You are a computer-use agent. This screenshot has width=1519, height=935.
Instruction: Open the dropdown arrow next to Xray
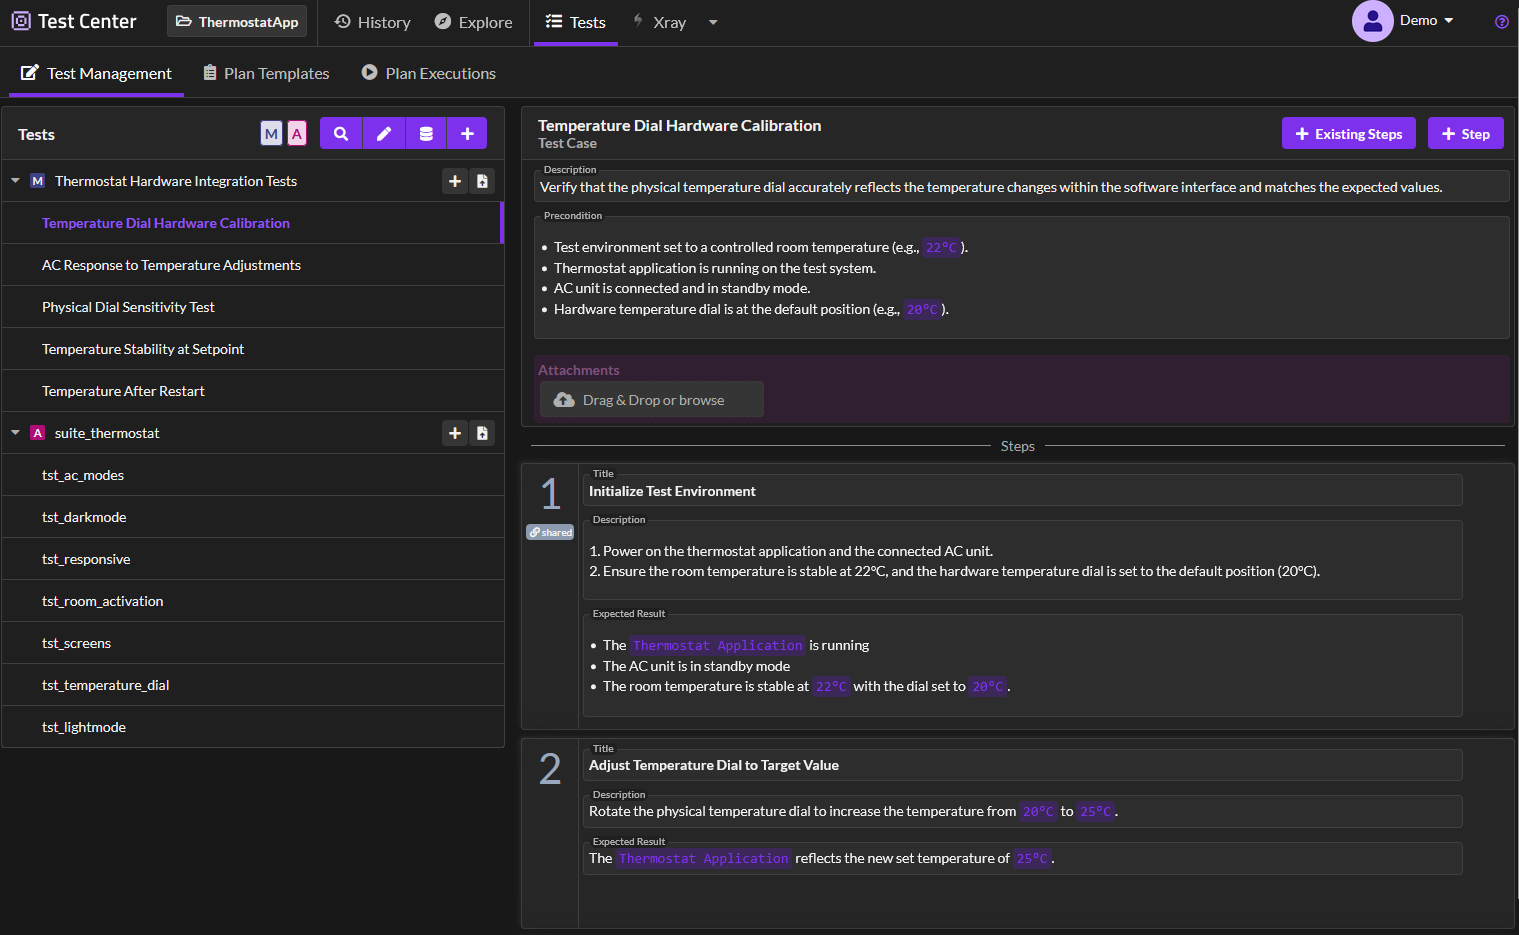click(x=713, y=22)
